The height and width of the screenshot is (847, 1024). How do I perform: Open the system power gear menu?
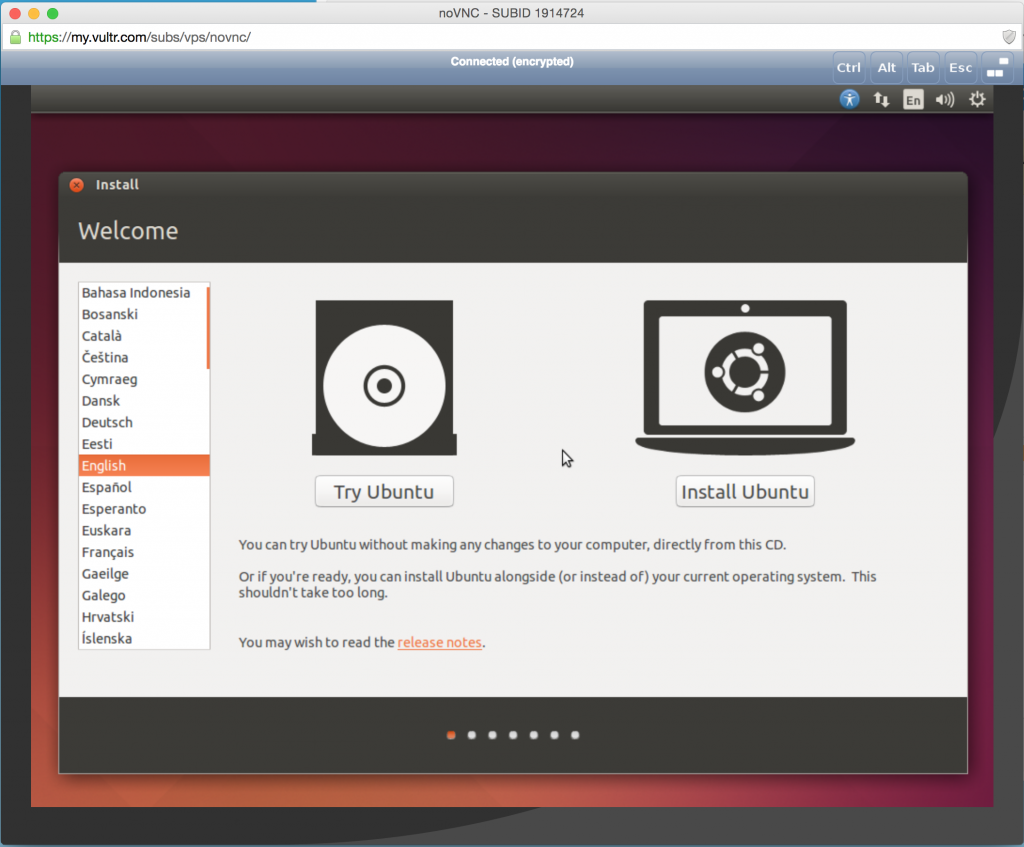[977, 99]
